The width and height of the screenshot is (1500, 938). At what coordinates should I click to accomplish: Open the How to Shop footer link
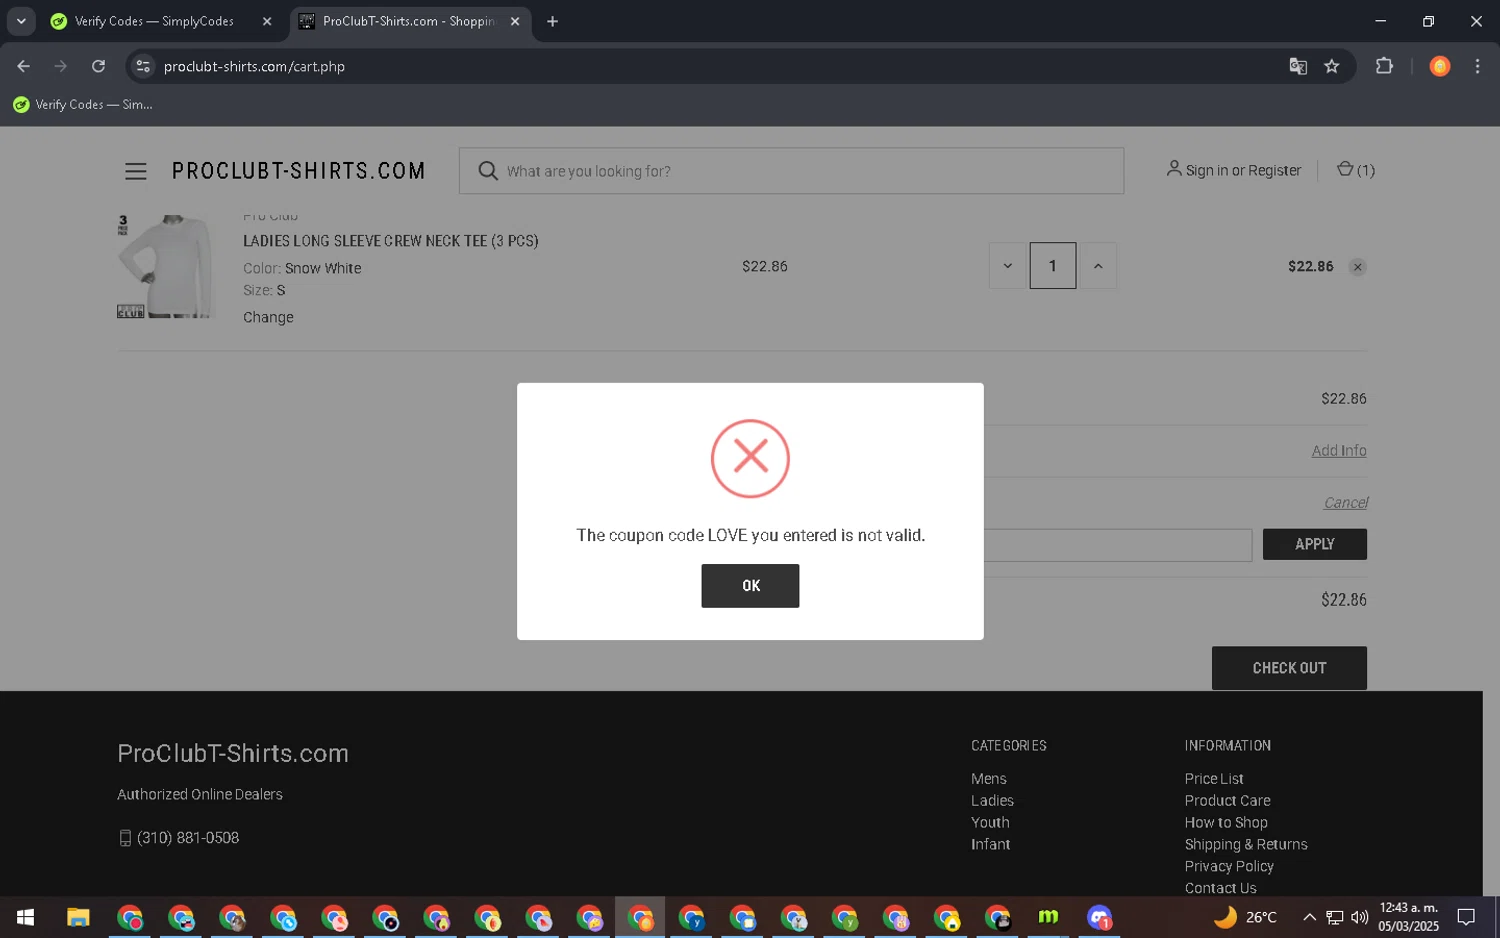pos(1226,823)
